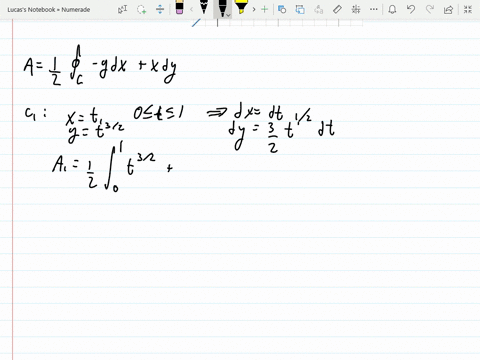Toggle the Ruler tool

tap(337, 9)
